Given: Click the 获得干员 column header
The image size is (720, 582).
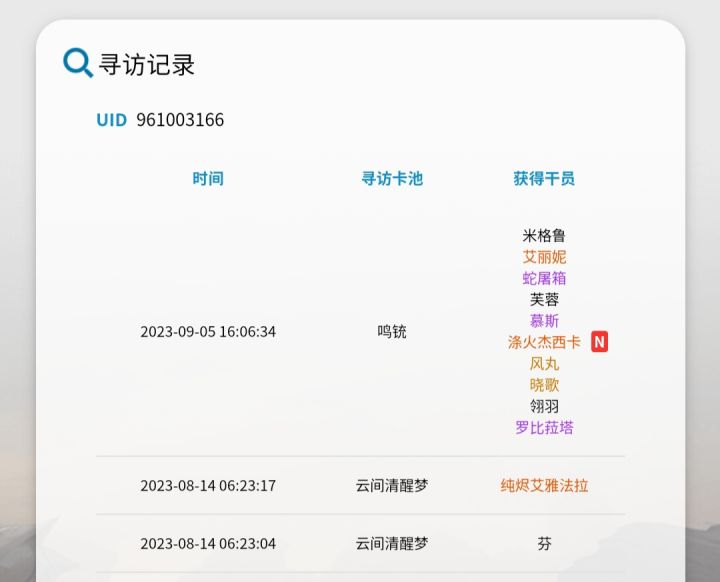Looking at the screenshot, I should (544, 178).
